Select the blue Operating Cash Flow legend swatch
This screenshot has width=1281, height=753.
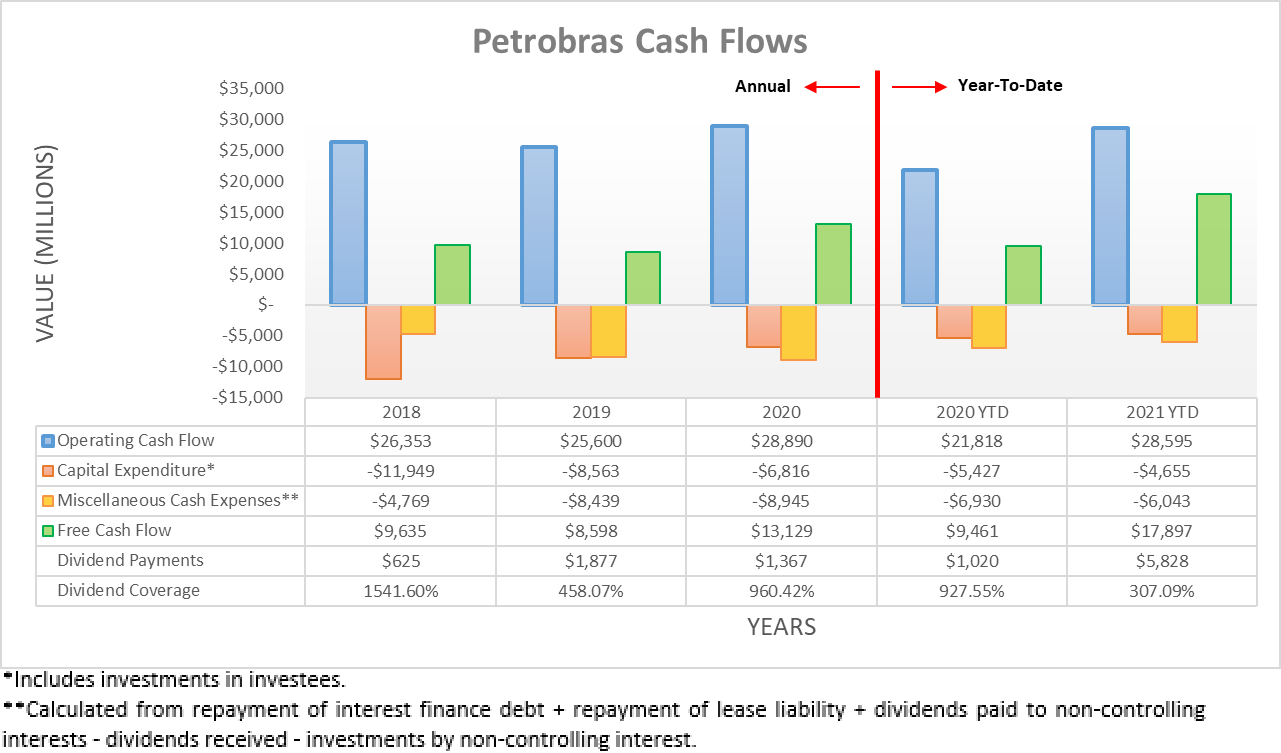[x=47, y=441]
